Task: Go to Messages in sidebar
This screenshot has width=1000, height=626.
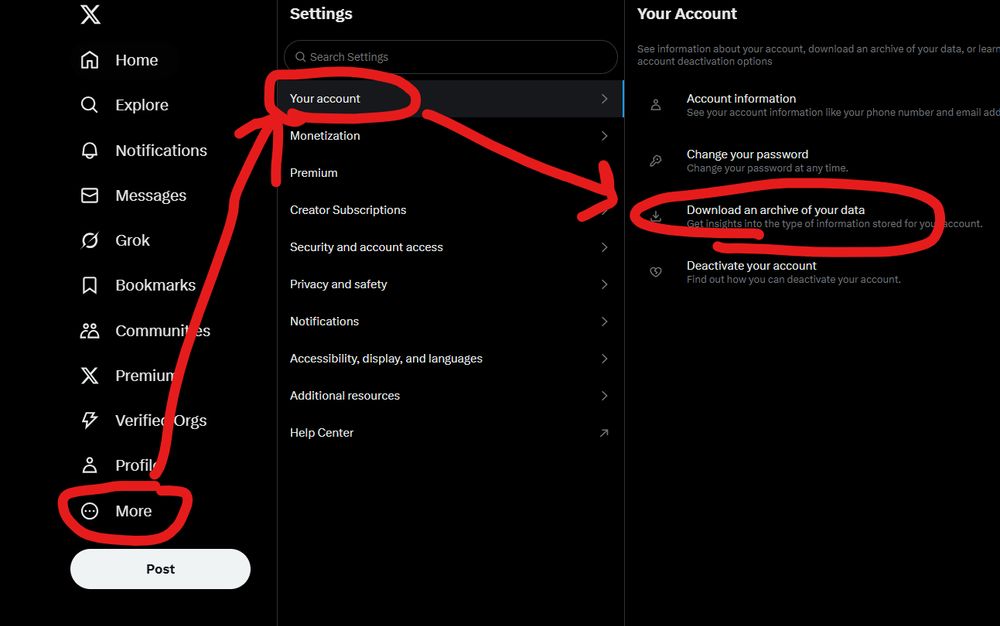Action: 151,195
